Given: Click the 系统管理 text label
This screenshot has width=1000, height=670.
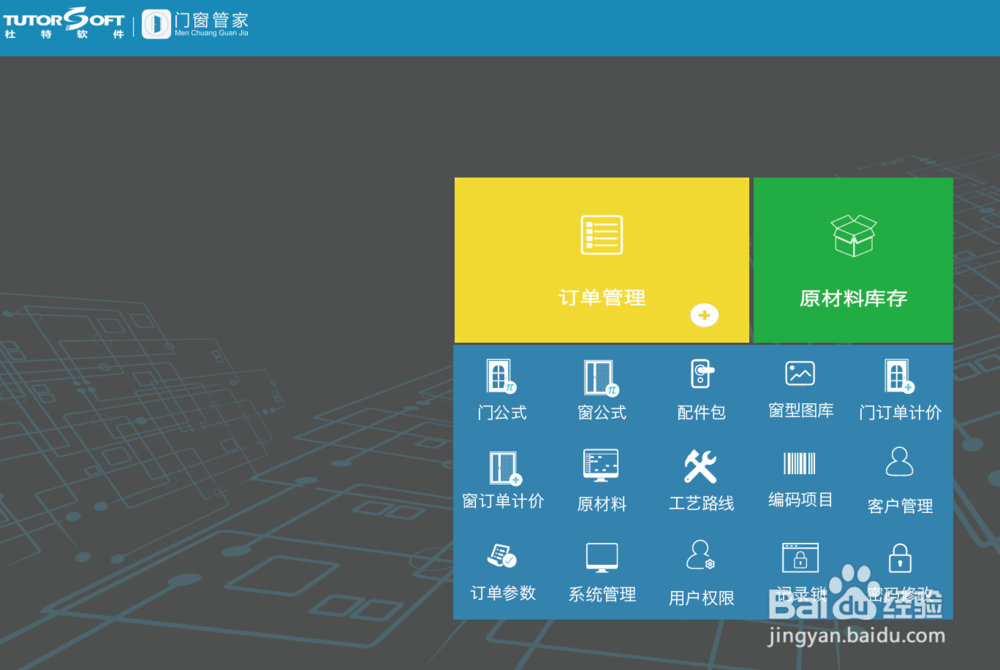Looking at the screenshot, I should coord(602,595).
